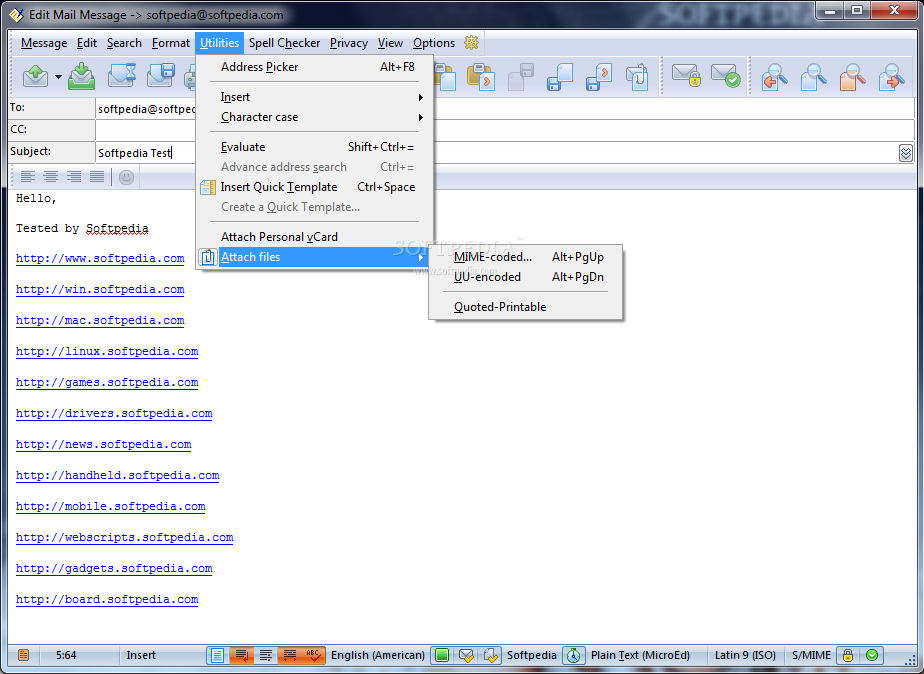The height and width of the screenshot is (674, 924).
Task: Open the http://handheld.softpedia.com link
Action: click(x=118, y=475)
